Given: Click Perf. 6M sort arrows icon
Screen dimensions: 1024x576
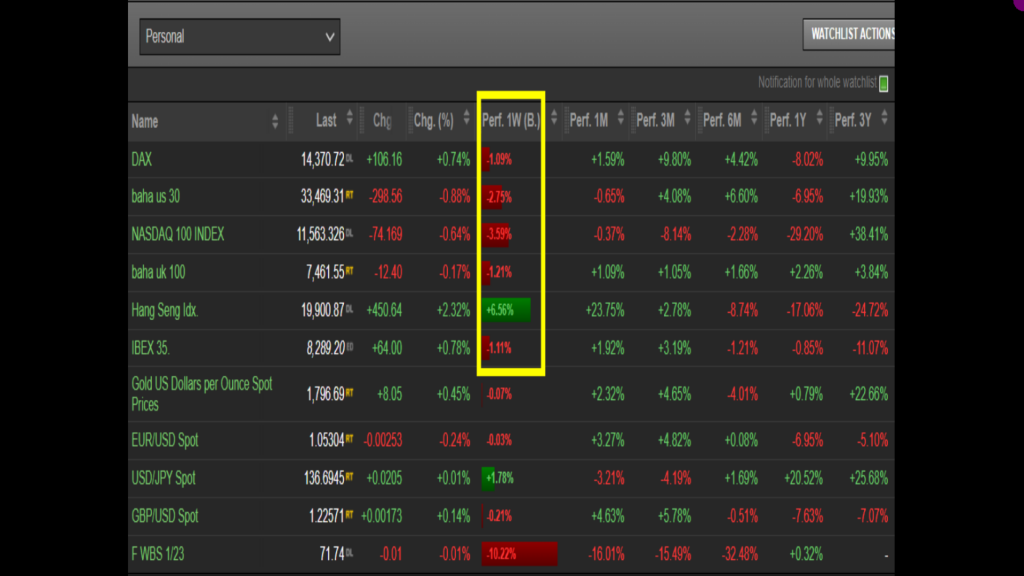Looking at the screenshot, I should click(x=754, y=119).
